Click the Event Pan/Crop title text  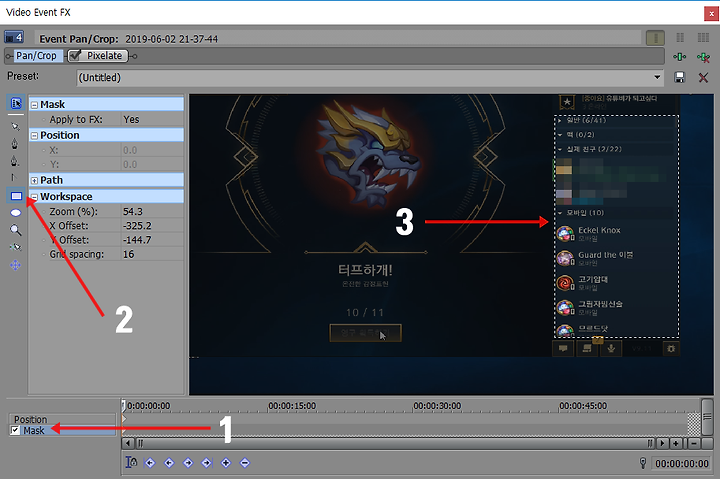point(79,39)
